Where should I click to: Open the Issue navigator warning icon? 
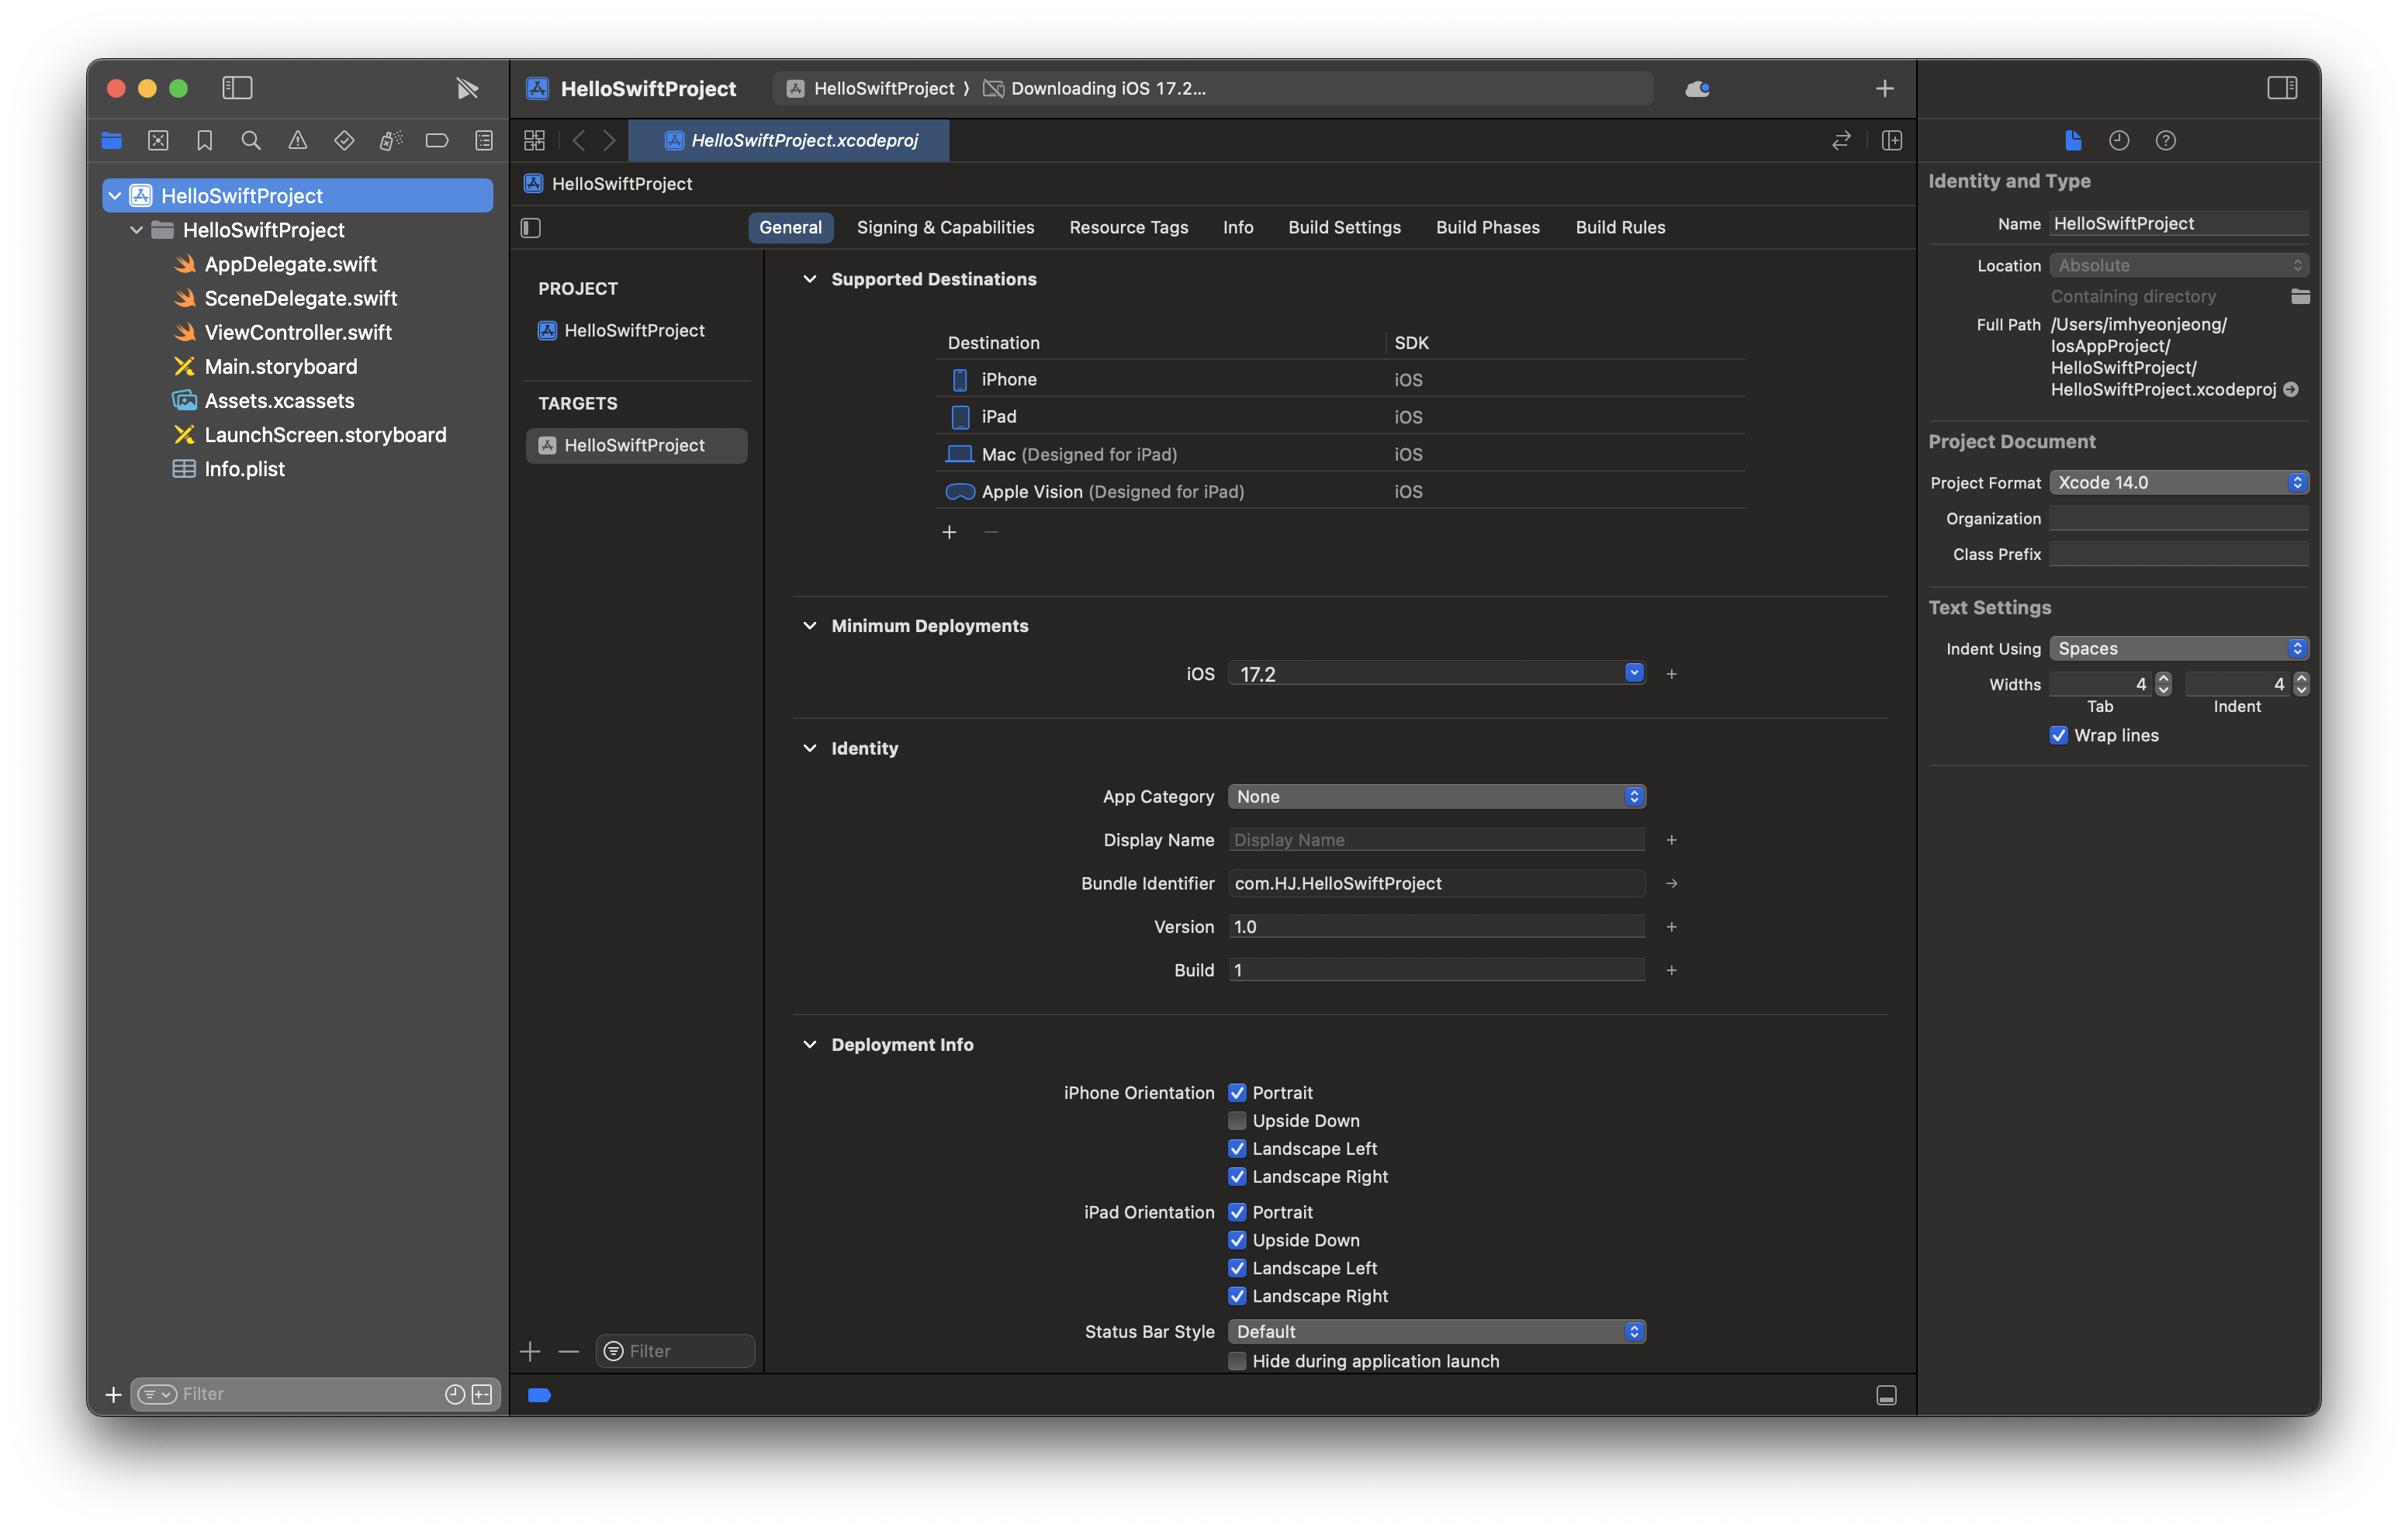click(298, 141)
